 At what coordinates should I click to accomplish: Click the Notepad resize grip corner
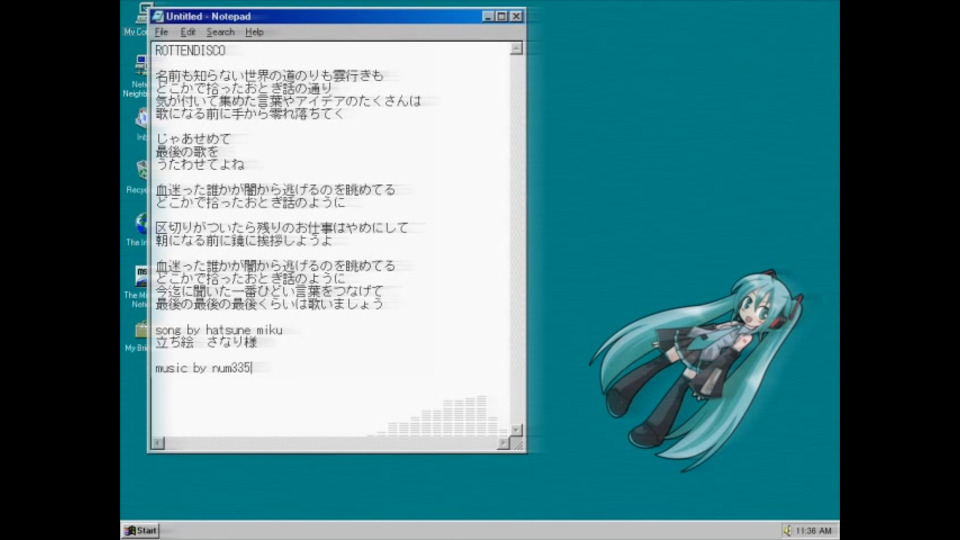pyautogui.click(x=517, y=444)
